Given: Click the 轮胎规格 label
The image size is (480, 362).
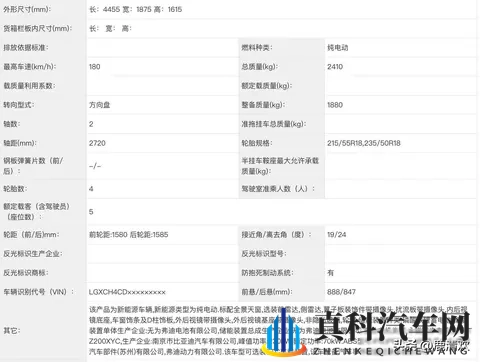Looking at the screenshot, I should pos(257,143).
